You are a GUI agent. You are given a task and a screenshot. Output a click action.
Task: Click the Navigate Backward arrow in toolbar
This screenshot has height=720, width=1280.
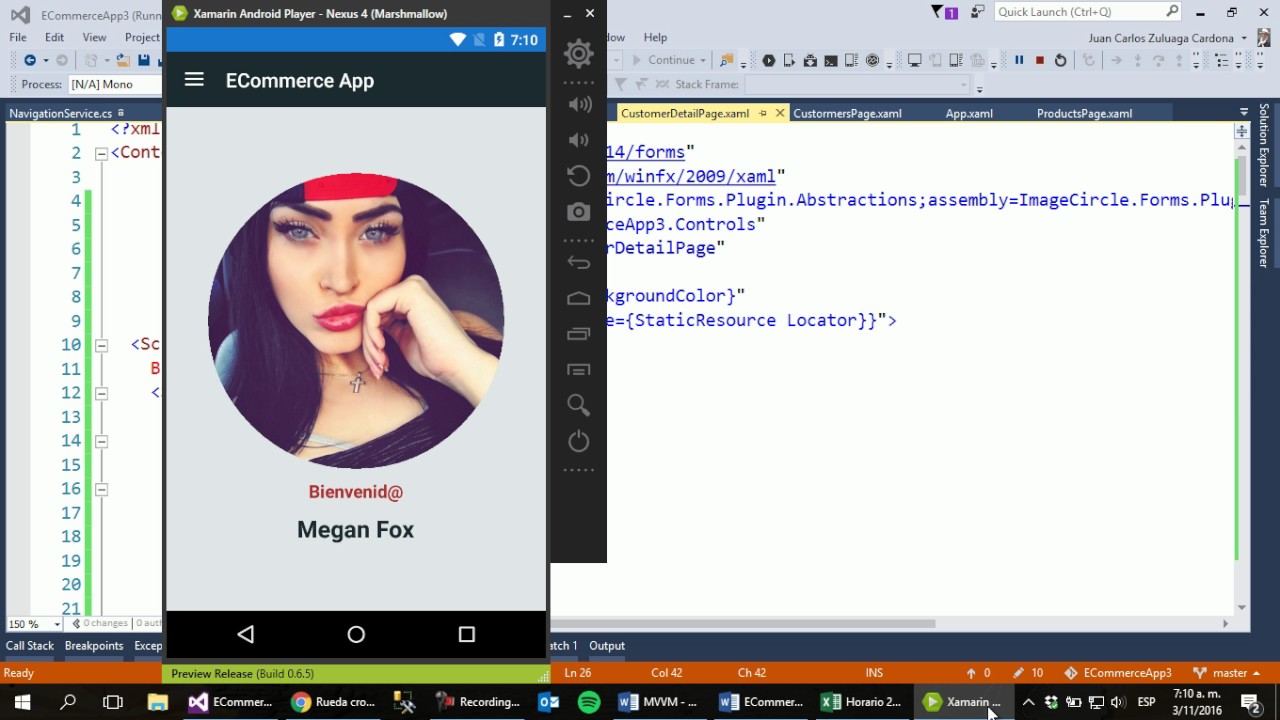[x=30, y=60]
